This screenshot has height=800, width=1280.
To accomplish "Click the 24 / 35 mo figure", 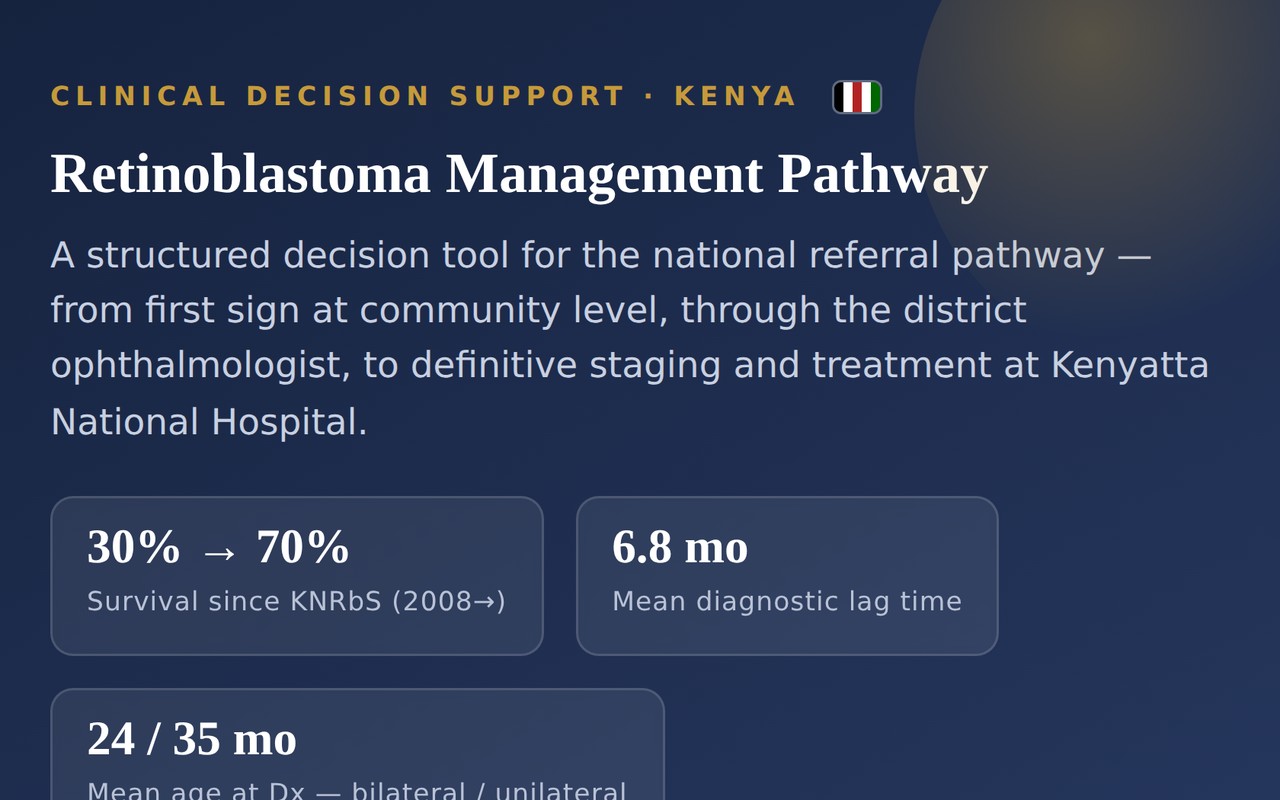I will 192,740.
